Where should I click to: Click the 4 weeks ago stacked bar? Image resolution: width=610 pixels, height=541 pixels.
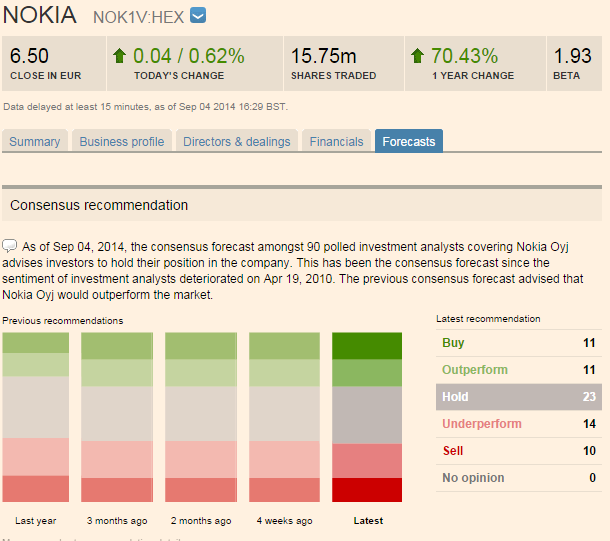[x=284, y=417]
